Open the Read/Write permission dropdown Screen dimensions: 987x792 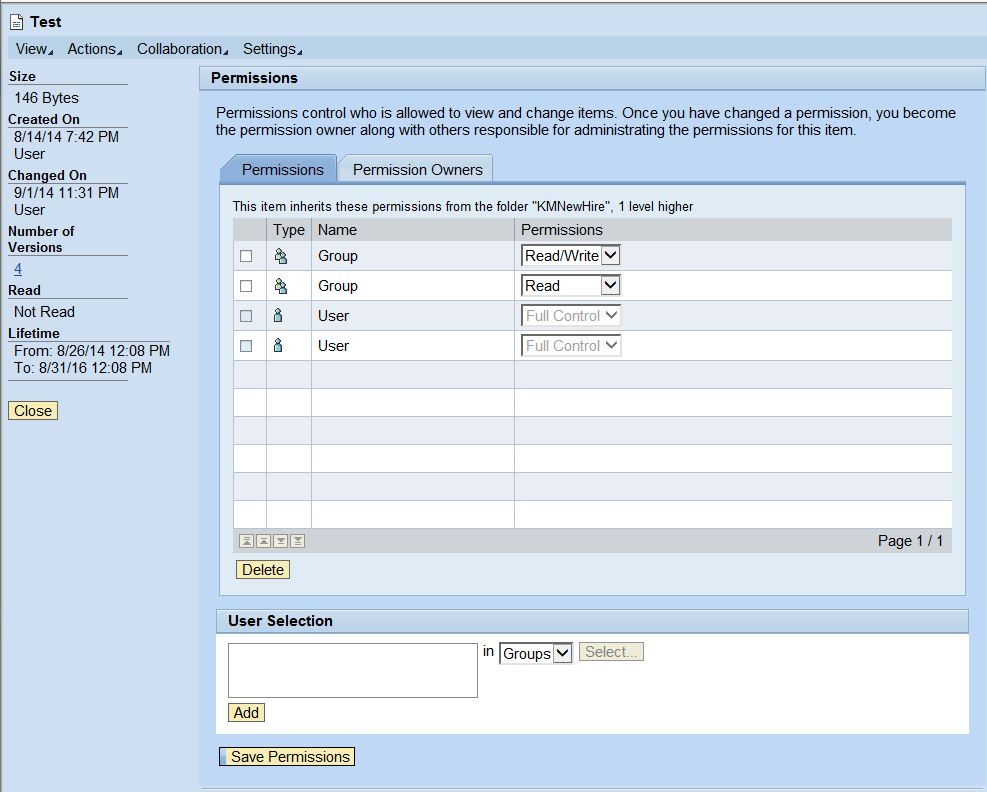pos(571,256)
